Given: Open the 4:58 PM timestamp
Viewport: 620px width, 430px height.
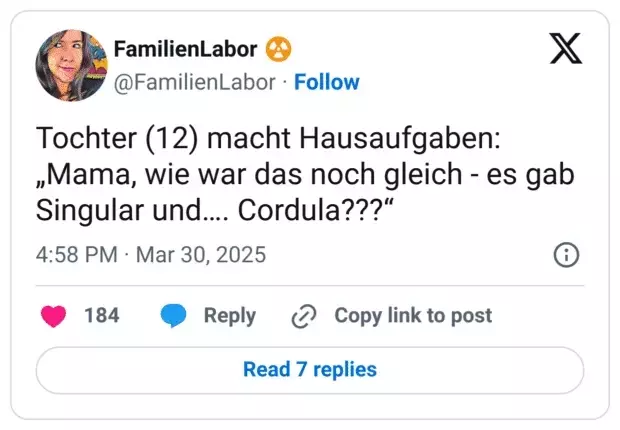Looking at the screenshot, I should click(x=77, y=254).
